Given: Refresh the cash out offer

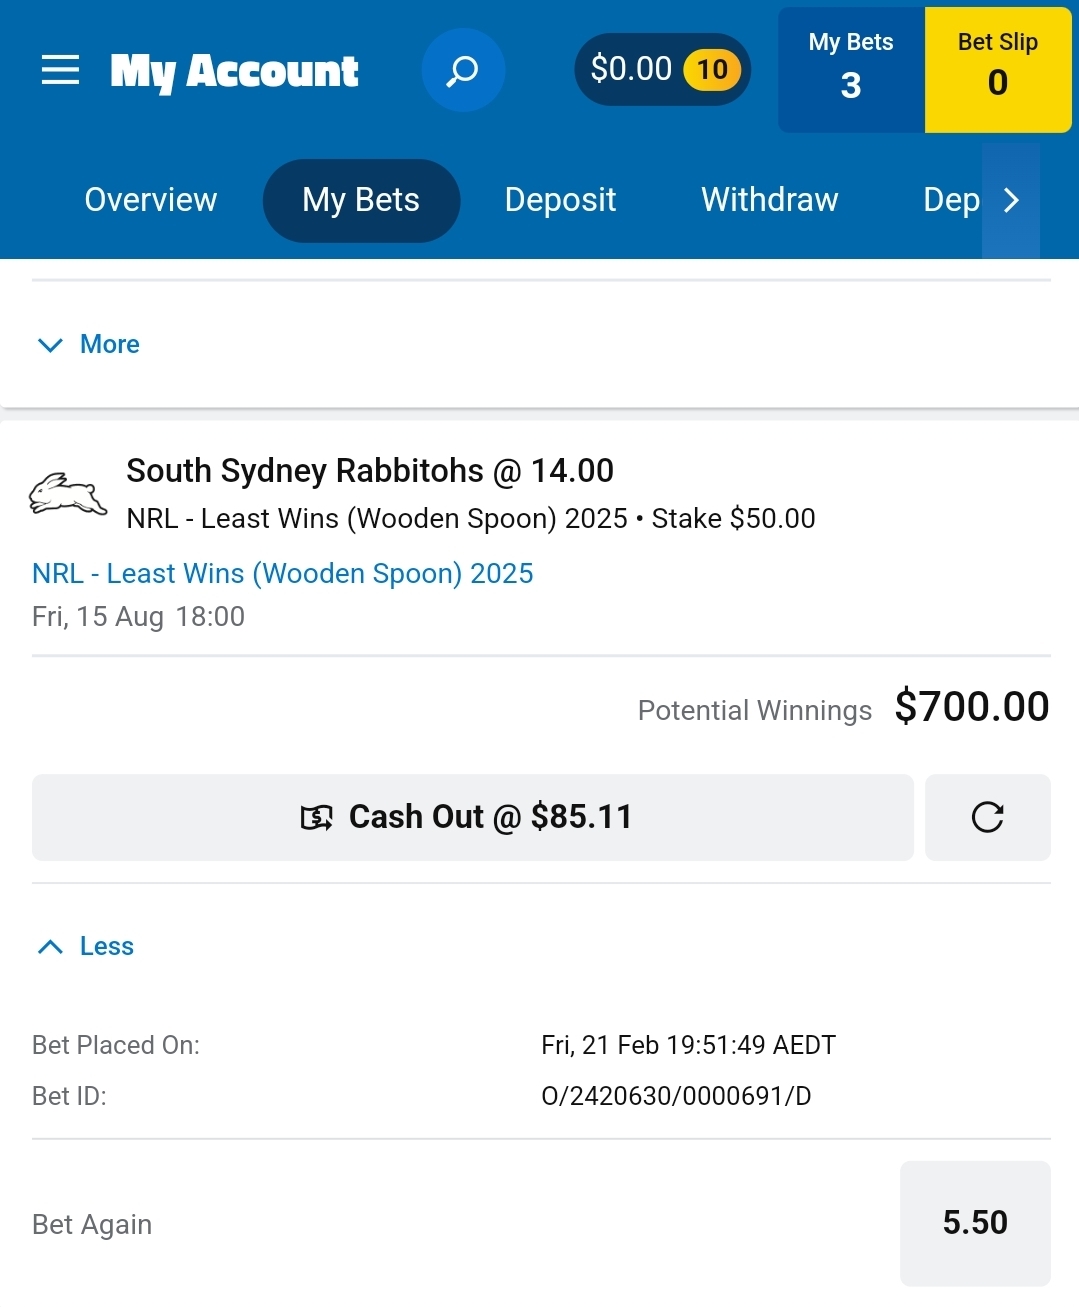Looking at the screenshot, I should coord(987,817).
